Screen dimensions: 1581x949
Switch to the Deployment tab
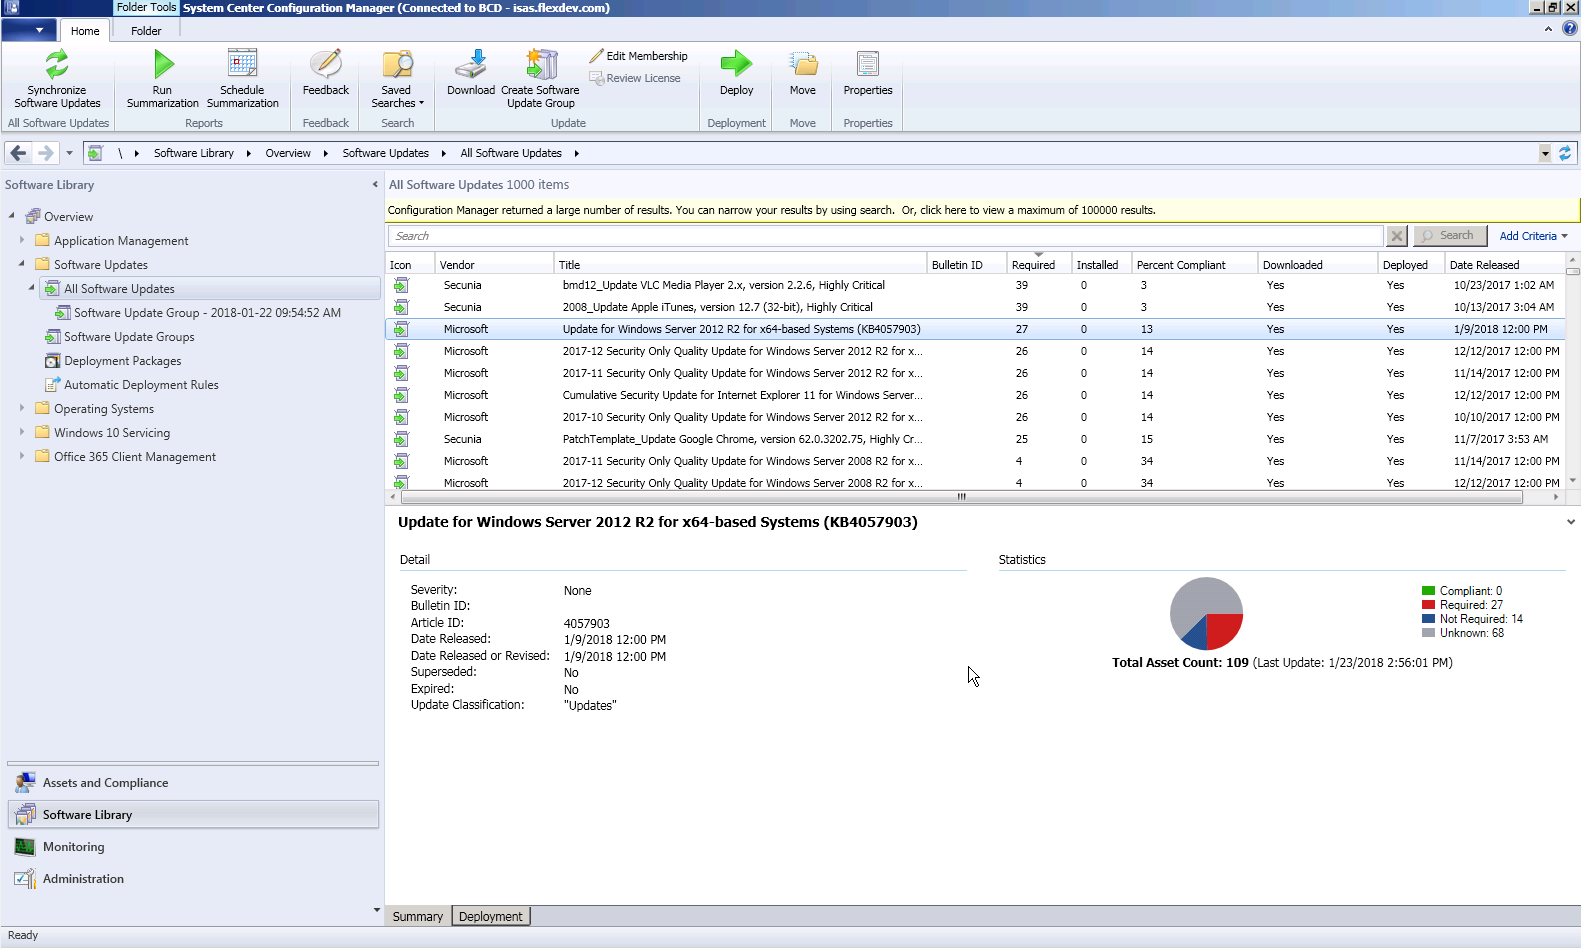490,916
